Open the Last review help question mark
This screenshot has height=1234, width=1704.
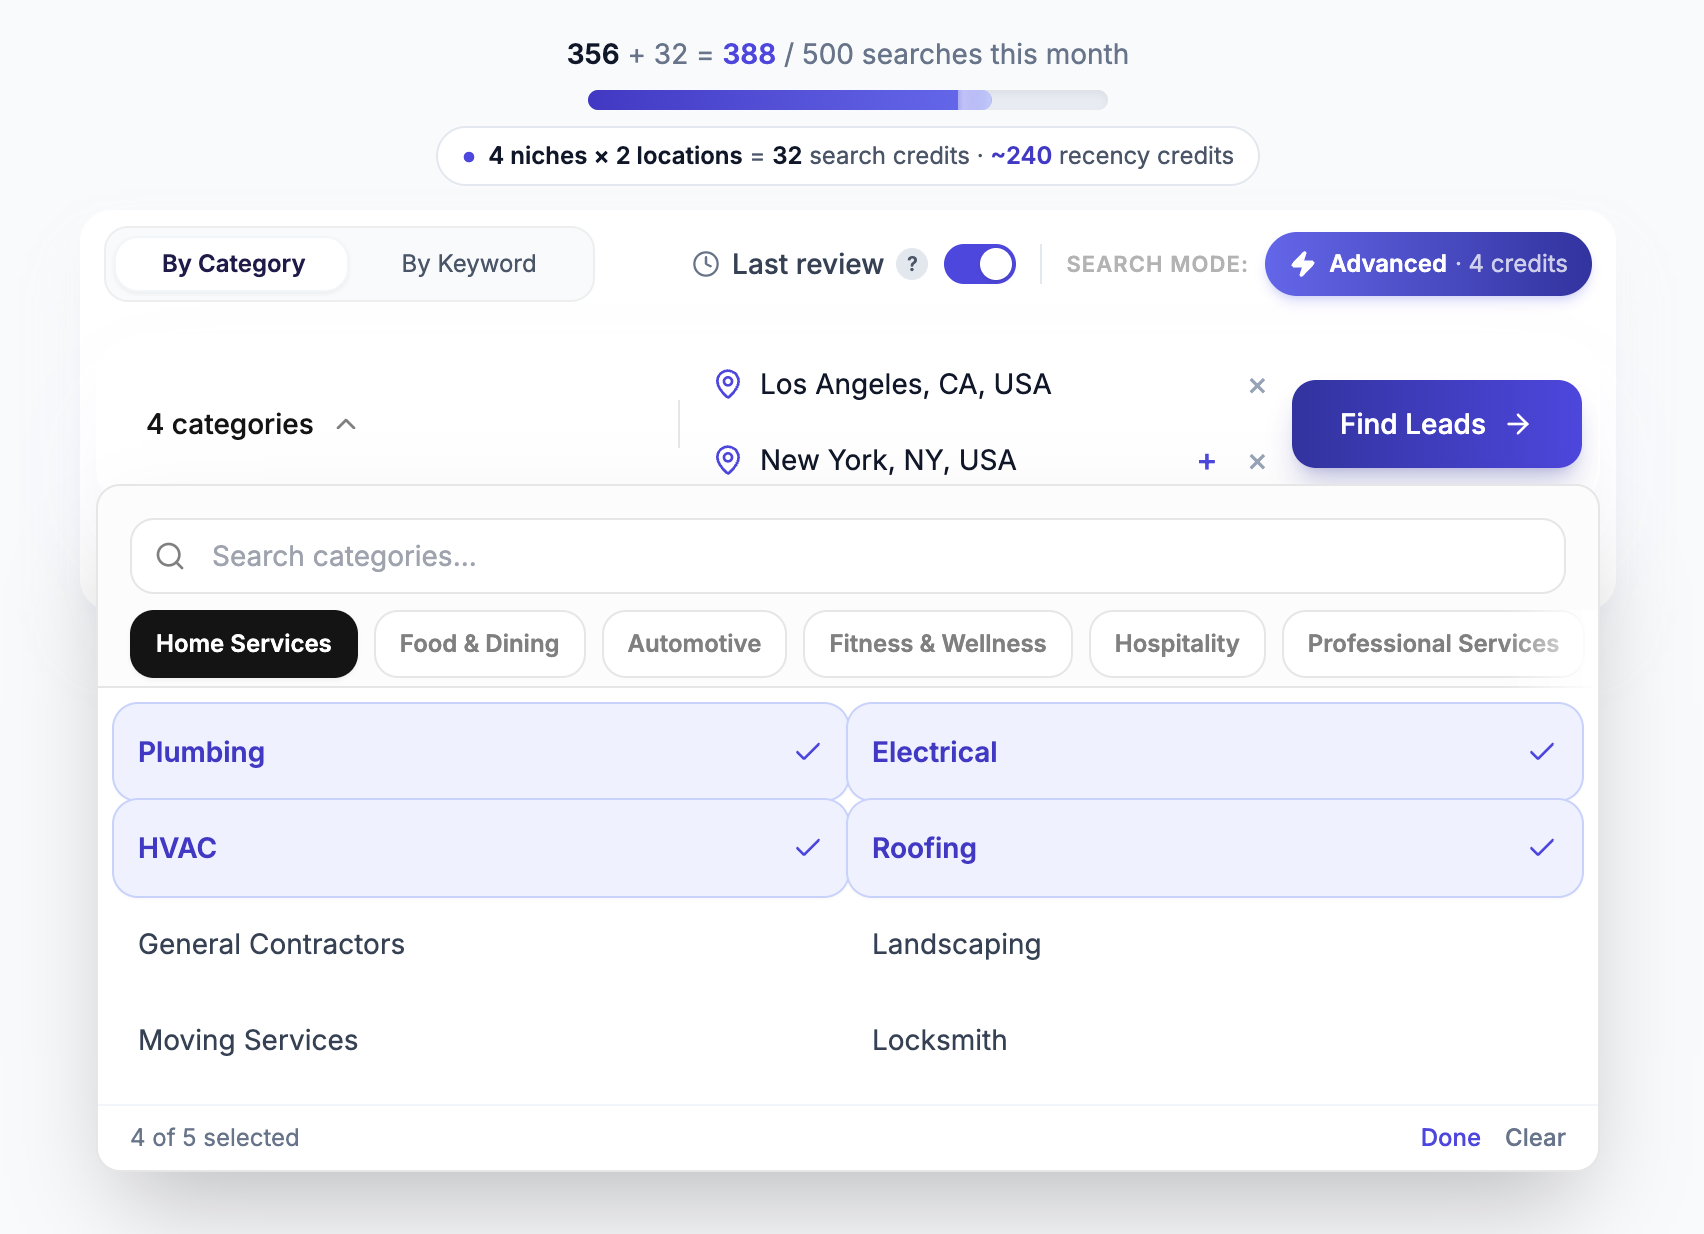pyautogui.click(x=912, y=264)
